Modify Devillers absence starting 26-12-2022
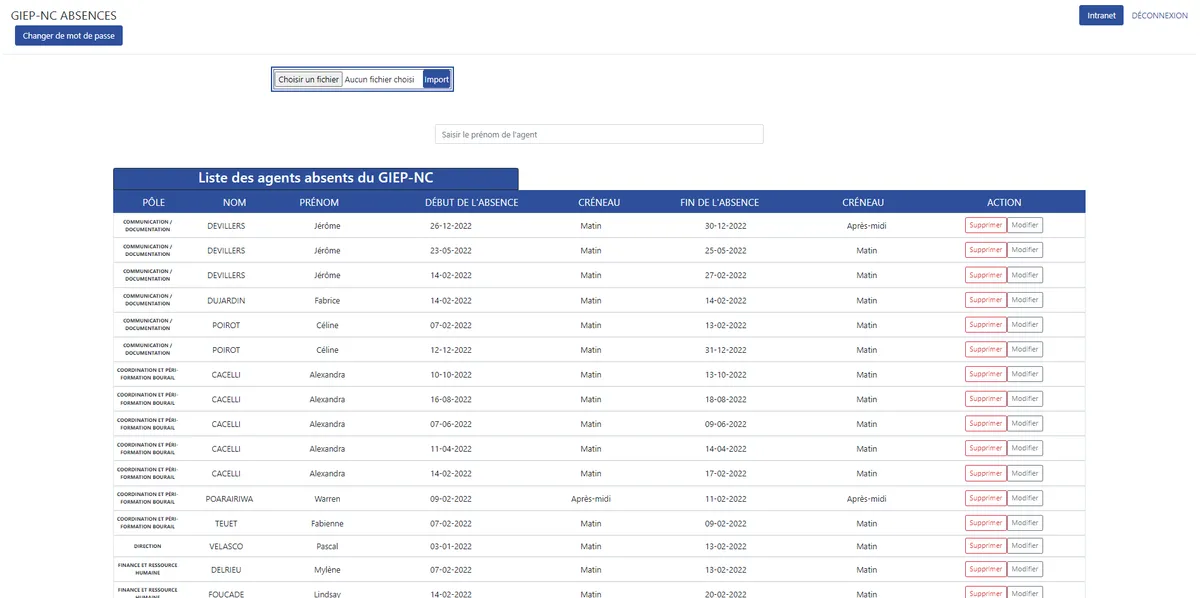The width and height of the screenshot is (1200, 598). click(x=1025, y=225)
